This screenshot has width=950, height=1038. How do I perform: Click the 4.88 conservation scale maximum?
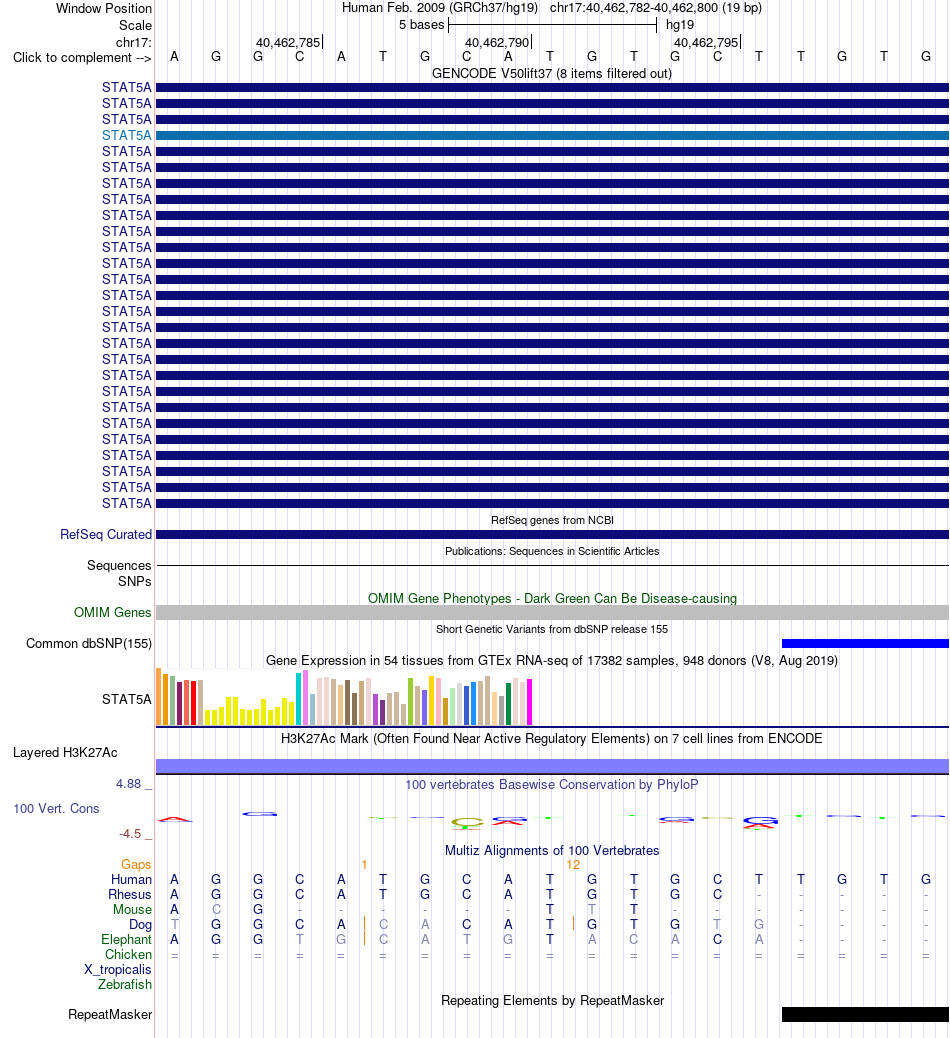tap(128, 784)
